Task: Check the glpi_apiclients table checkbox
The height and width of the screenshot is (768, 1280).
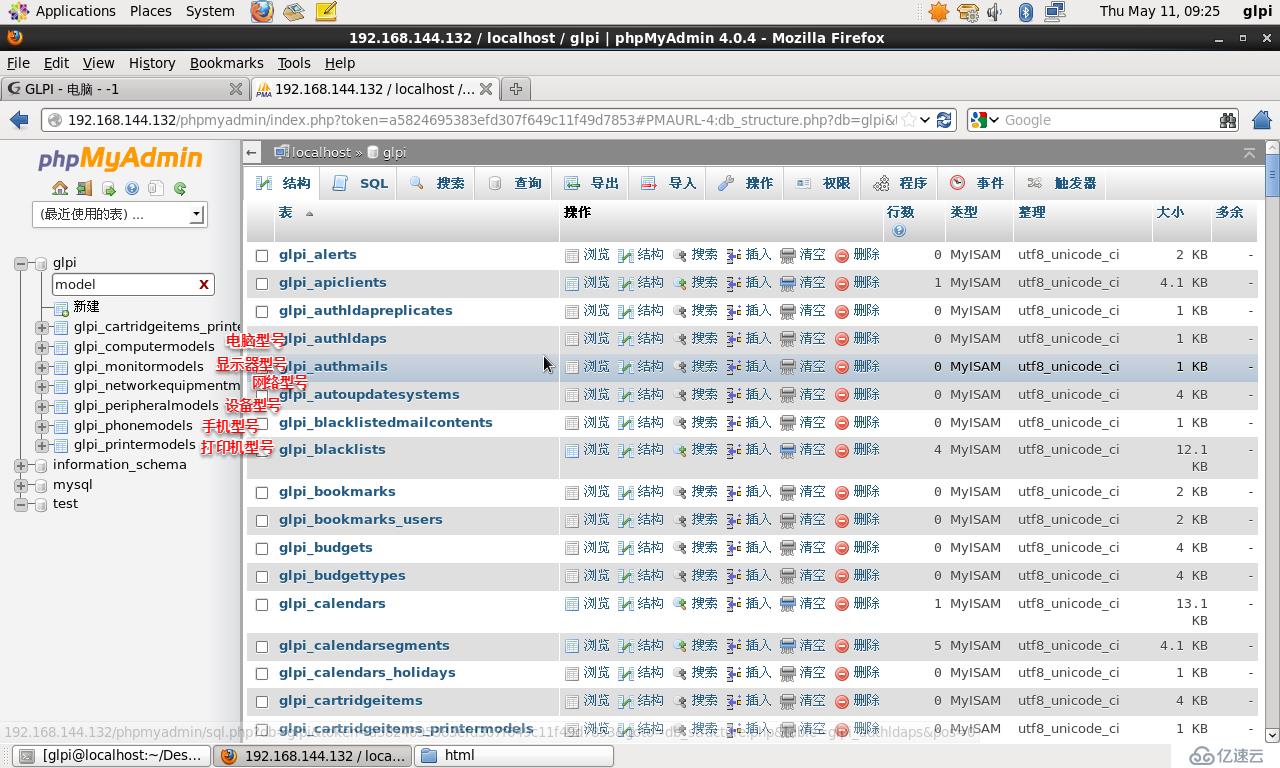Action: pyautogui.click(x=262, y=284)
